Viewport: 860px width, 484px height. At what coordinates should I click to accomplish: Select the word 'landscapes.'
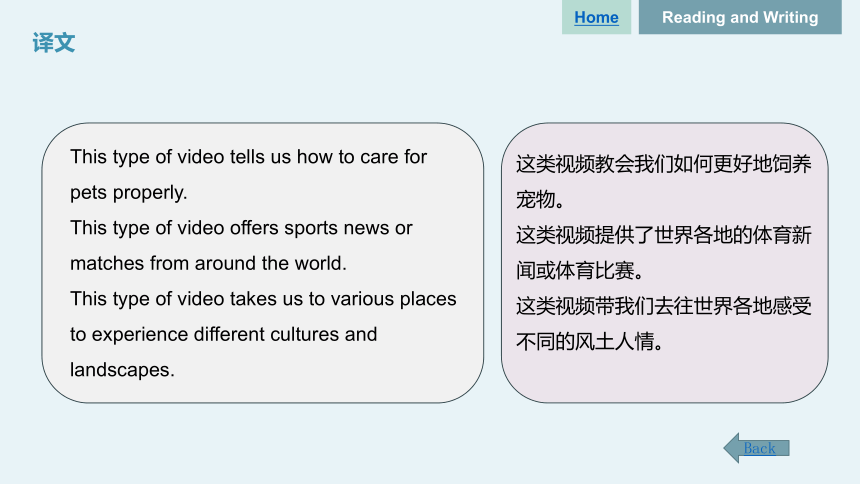pos(122,370)
